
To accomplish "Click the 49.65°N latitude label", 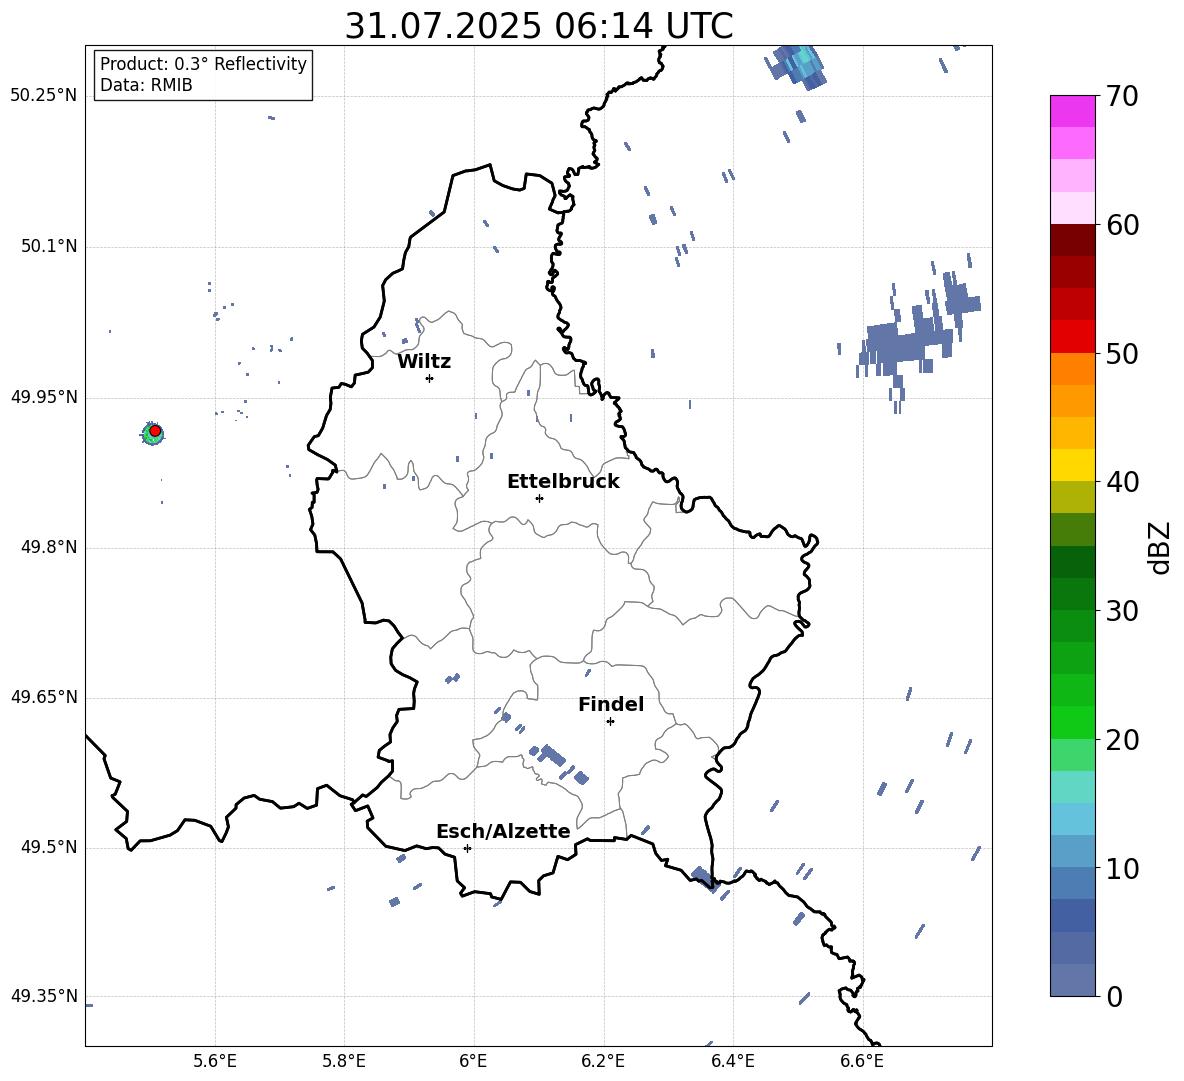I will pos(44,697).
